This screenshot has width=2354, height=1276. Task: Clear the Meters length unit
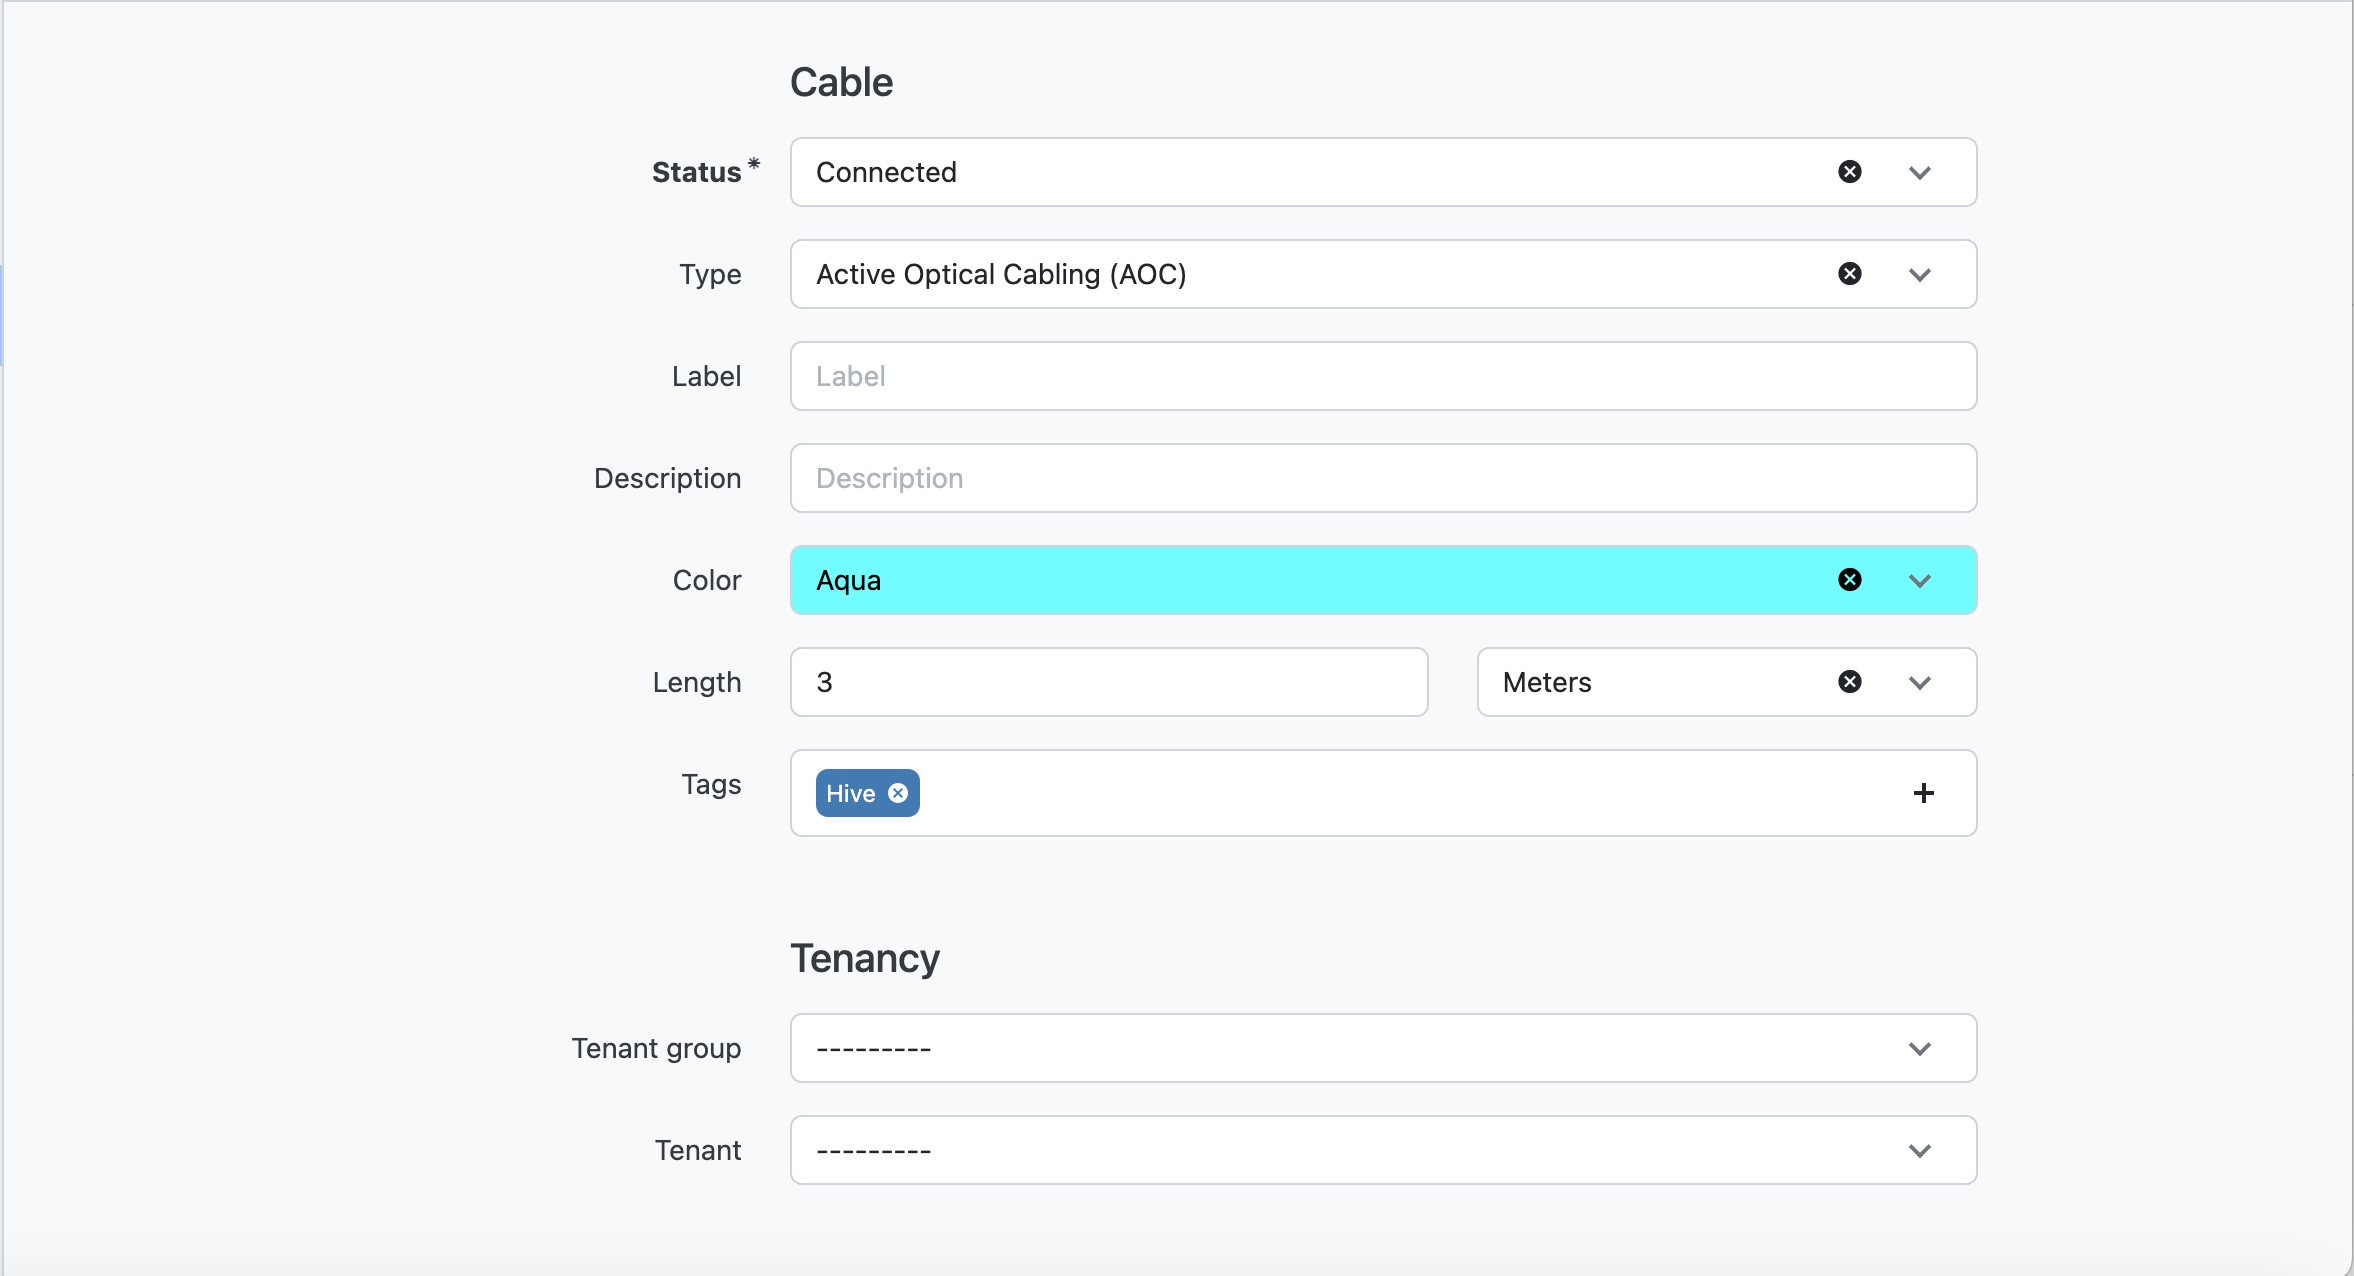(x=1849, y=682)
